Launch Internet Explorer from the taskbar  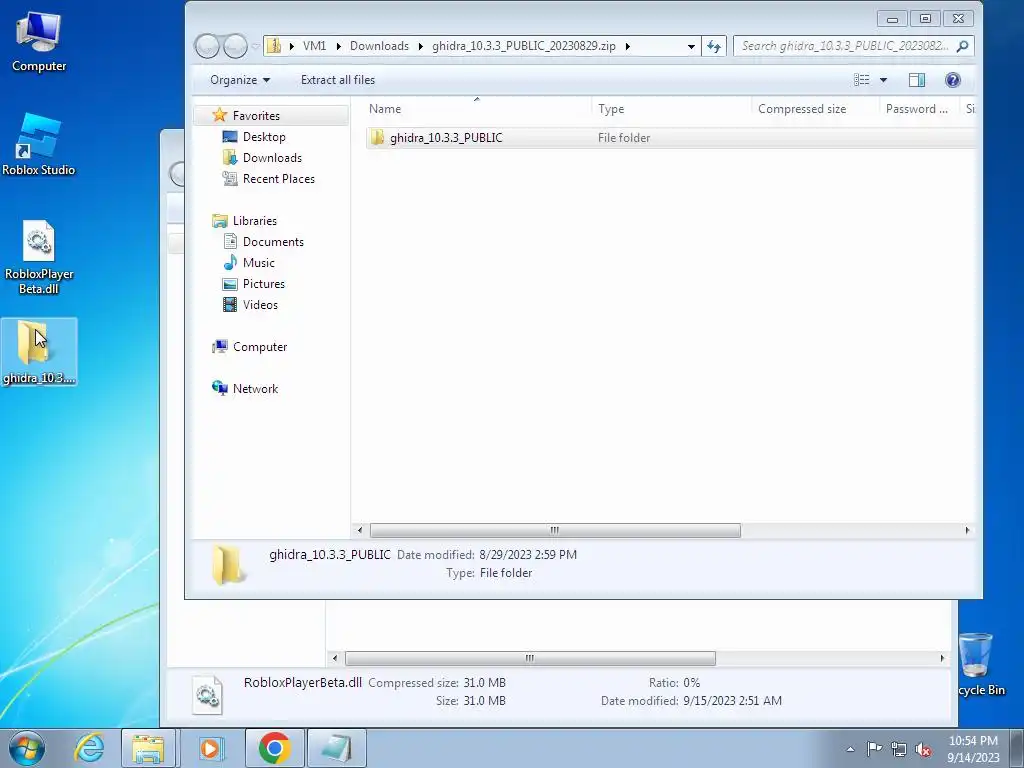(x=89, y=748)
